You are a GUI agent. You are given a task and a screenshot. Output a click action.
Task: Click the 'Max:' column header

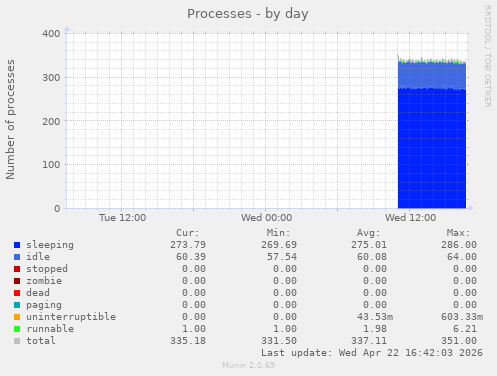[458, 233]
